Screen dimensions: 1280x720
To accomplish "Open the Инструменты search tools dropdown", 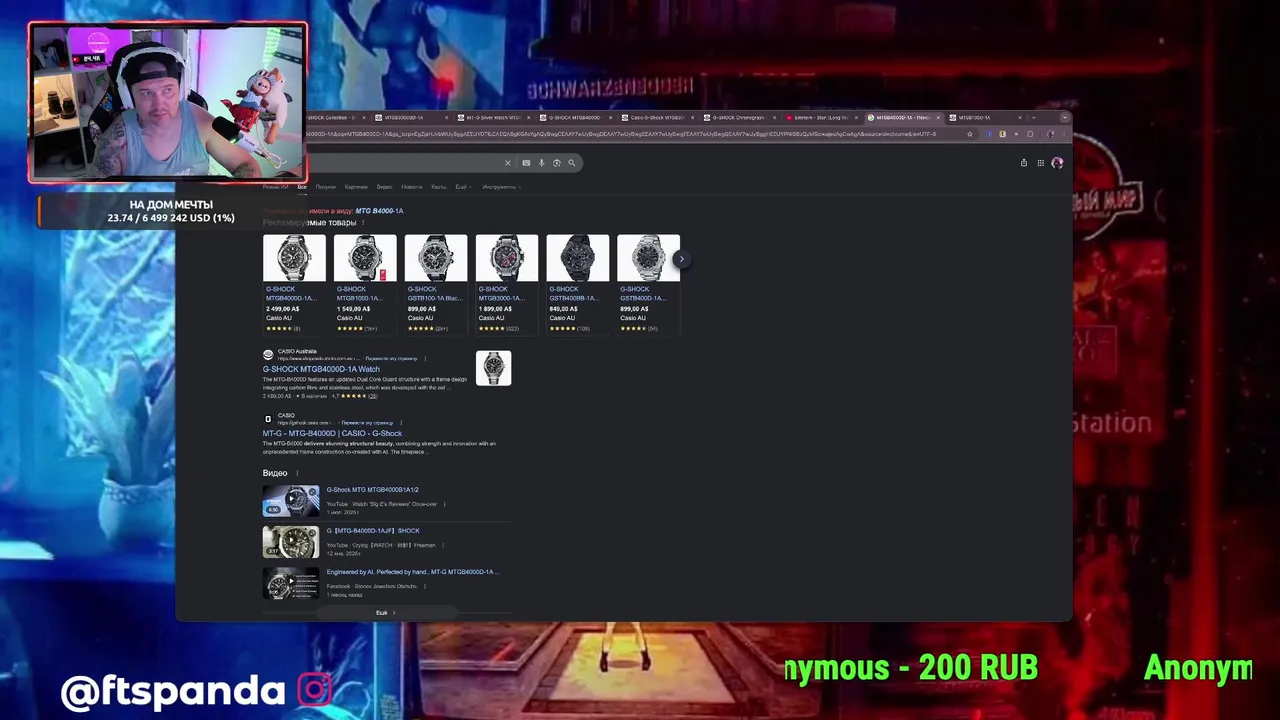I will pos(499,187).
